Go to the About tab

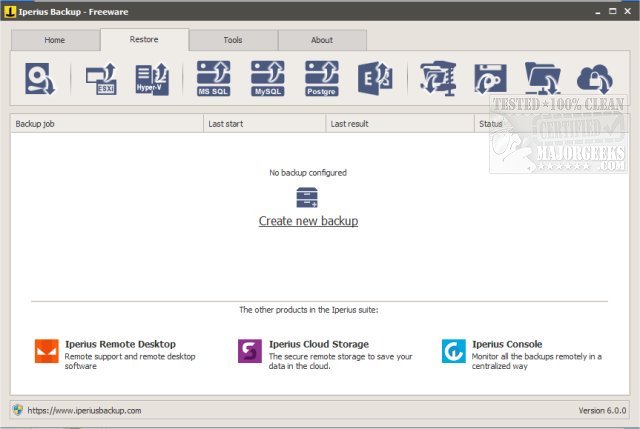pos(322,40)
